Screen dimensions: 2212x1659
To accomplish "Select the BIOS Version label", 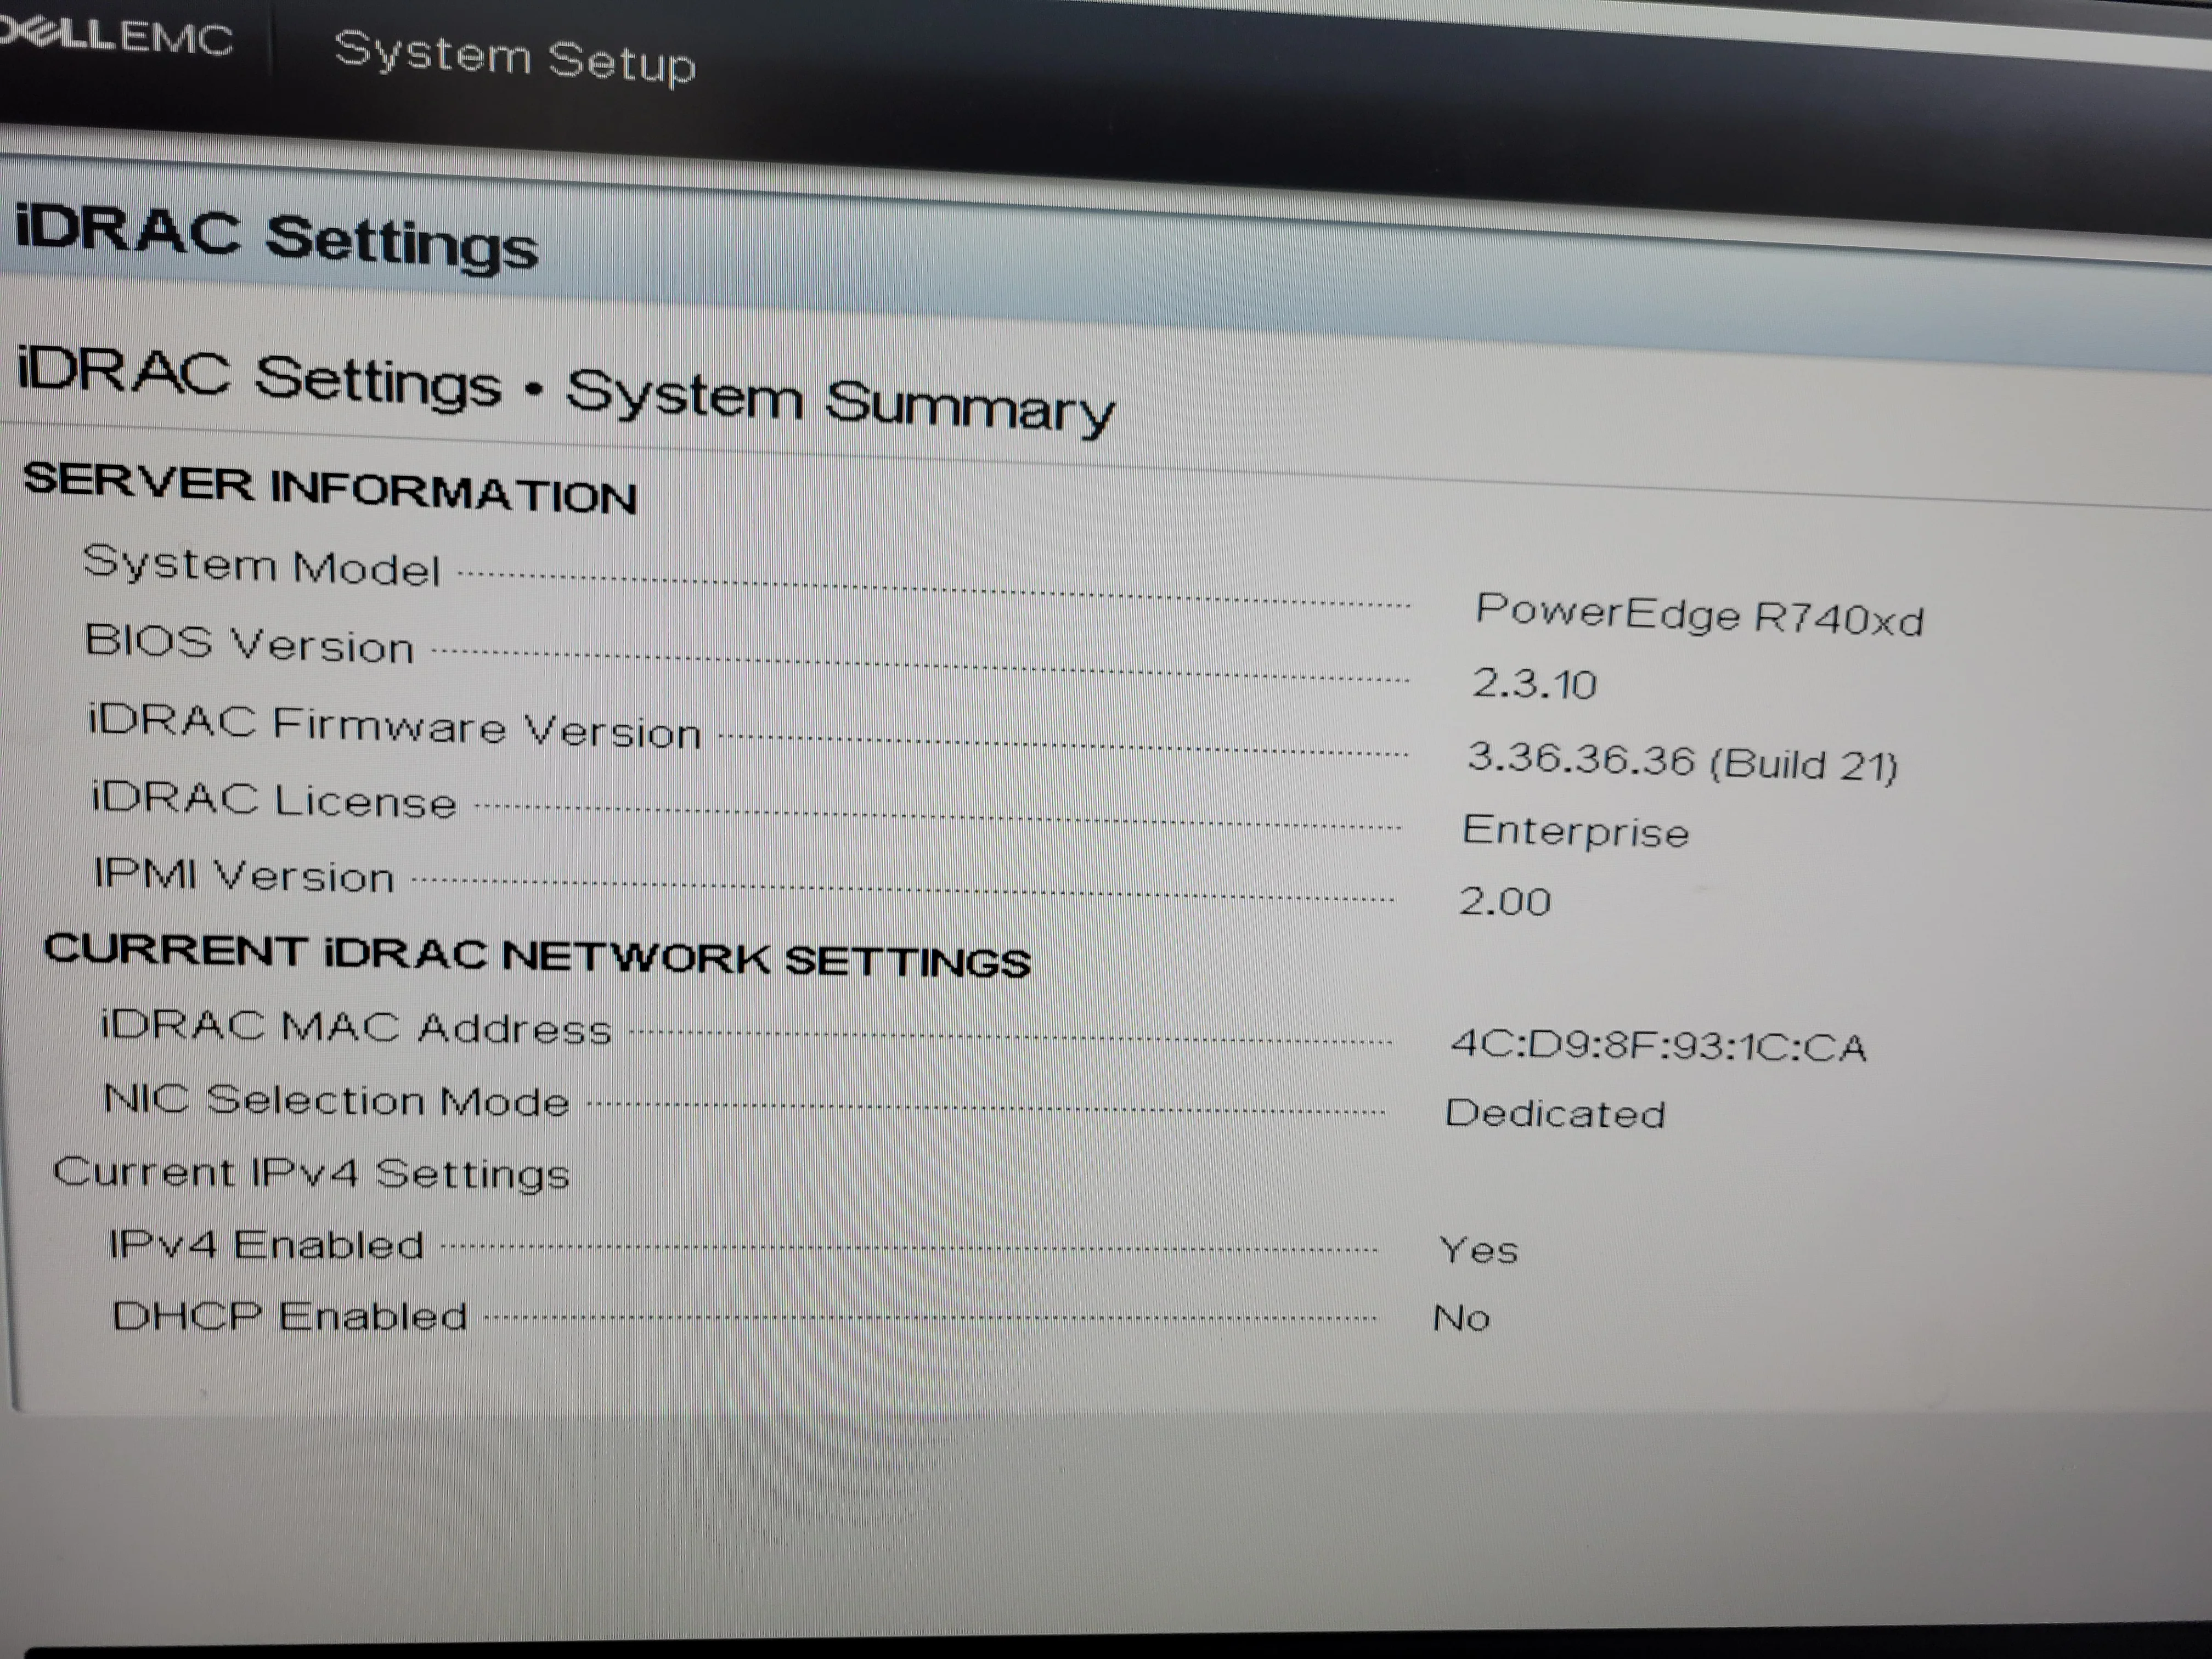I will point(249,643).
